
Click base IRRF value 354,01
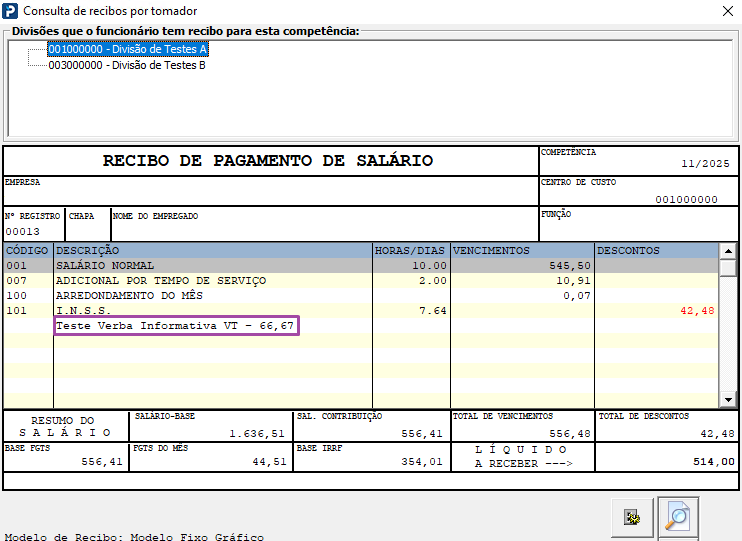422,462
